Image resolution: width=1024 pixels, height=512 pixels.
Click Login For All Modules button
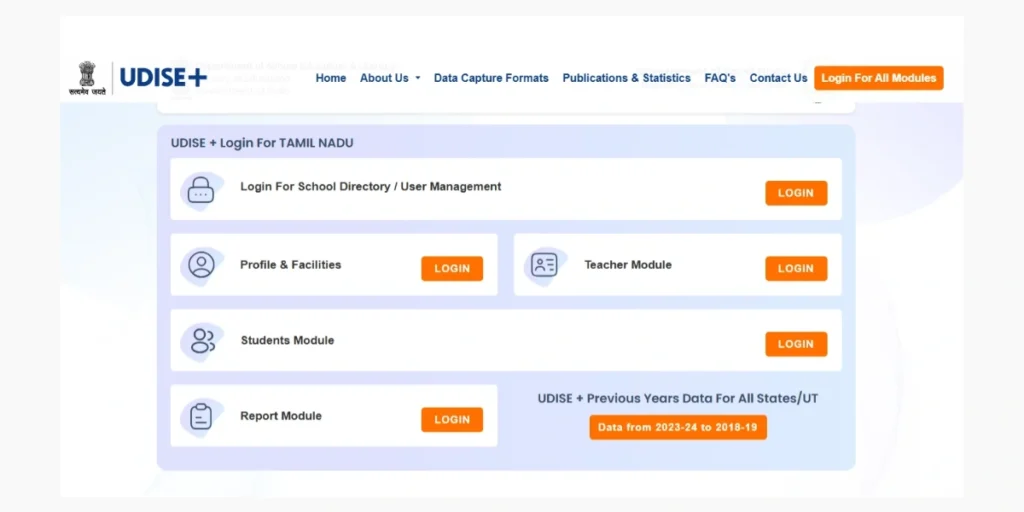(x=878, y=78)
